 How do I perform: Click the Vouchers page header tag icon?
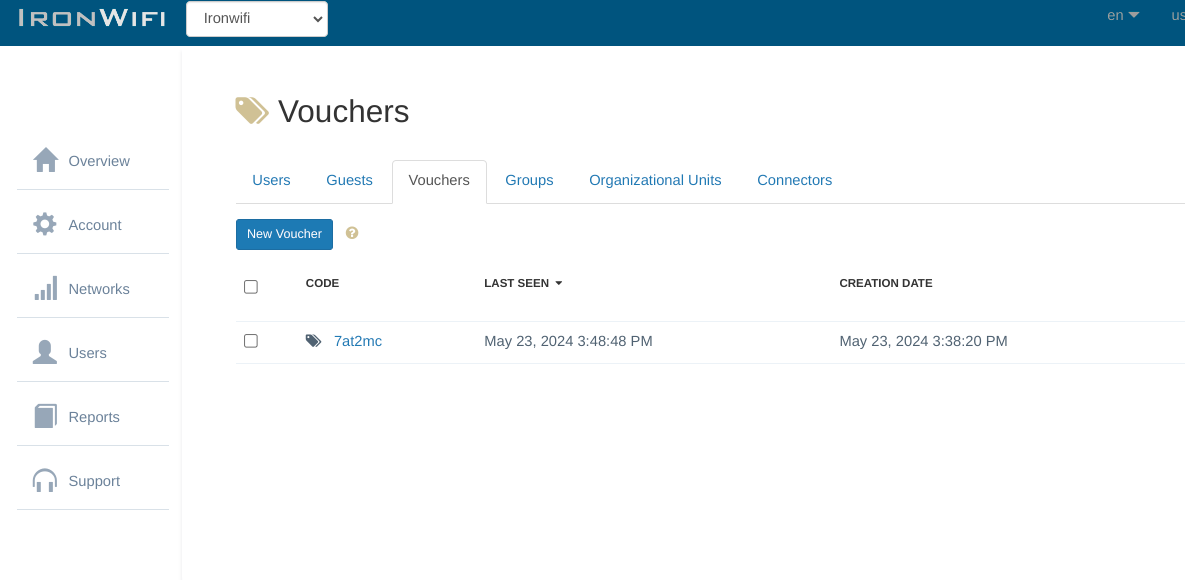coord(252,110)
